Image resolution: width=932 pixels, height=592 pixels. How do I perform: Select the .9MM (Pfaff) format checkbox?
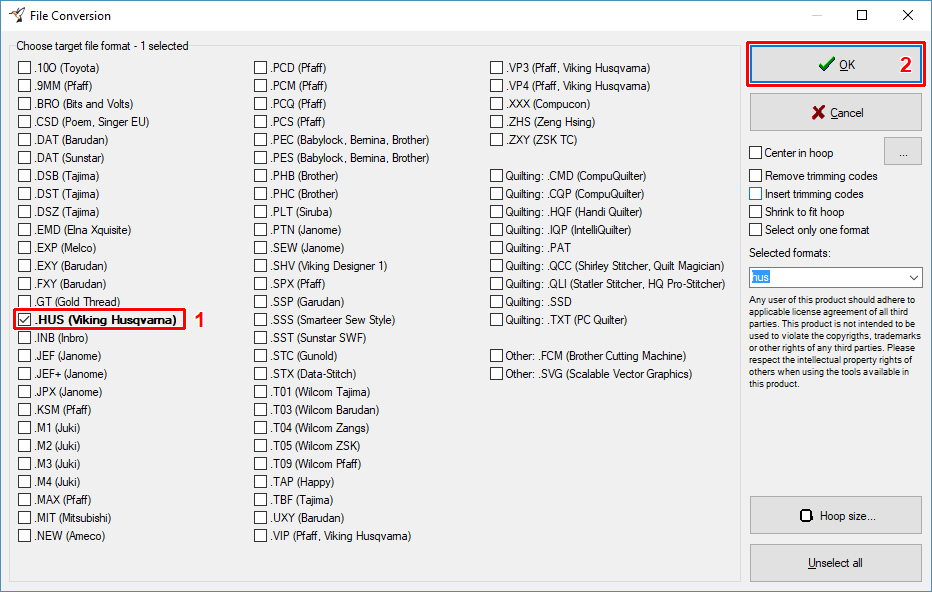(24, 86)
